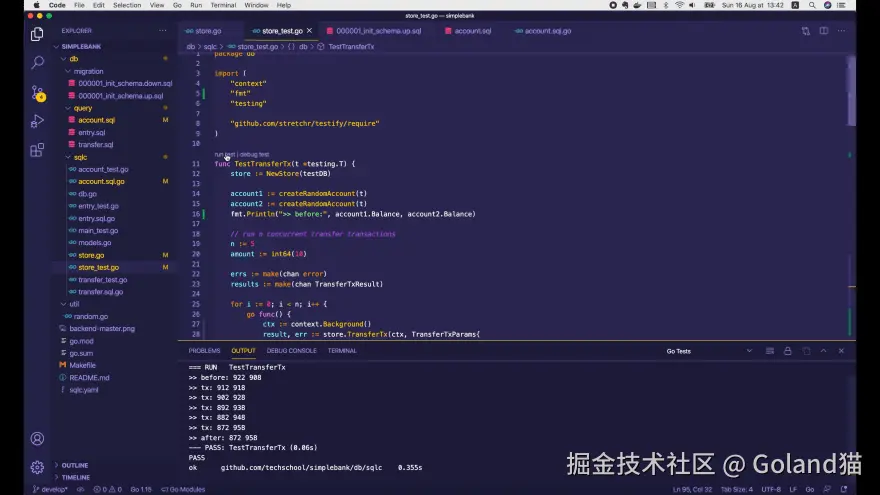Open store.go in the explorer

[91, 255]
